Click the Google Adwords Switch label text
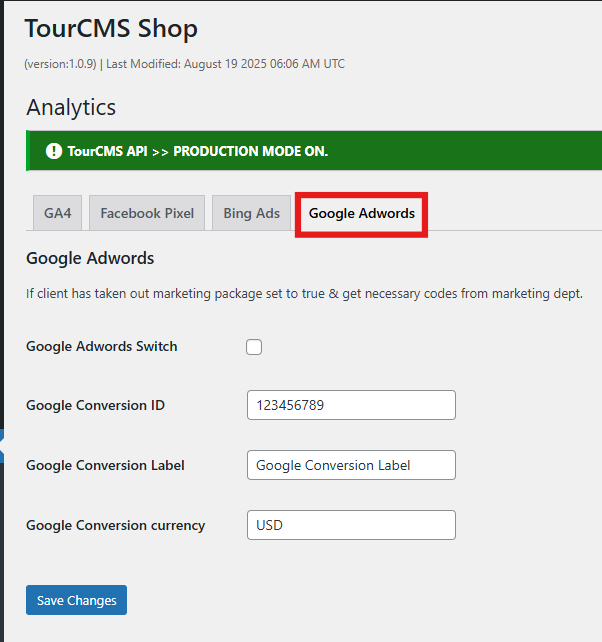The image size is (602, 642). coord(101,346)
